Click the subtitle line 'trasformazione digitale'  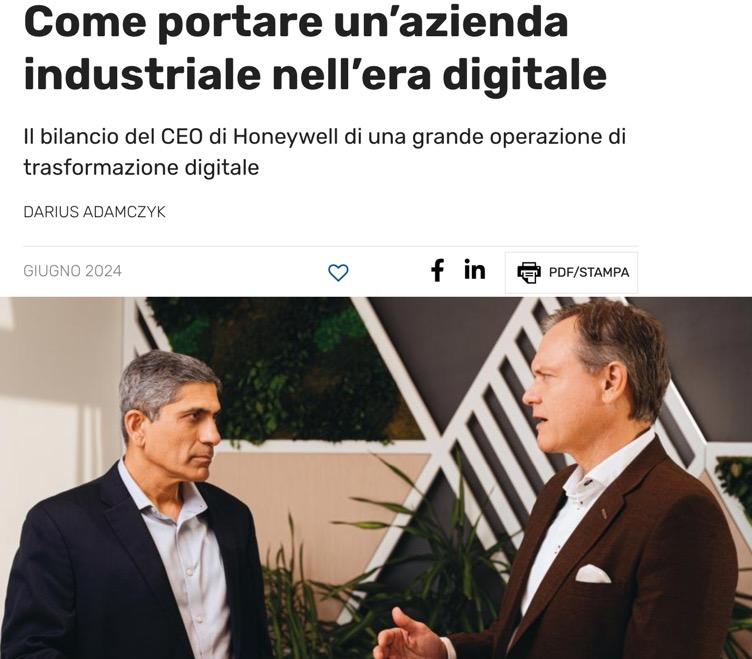pyautogui.click(x=141, y=167)
